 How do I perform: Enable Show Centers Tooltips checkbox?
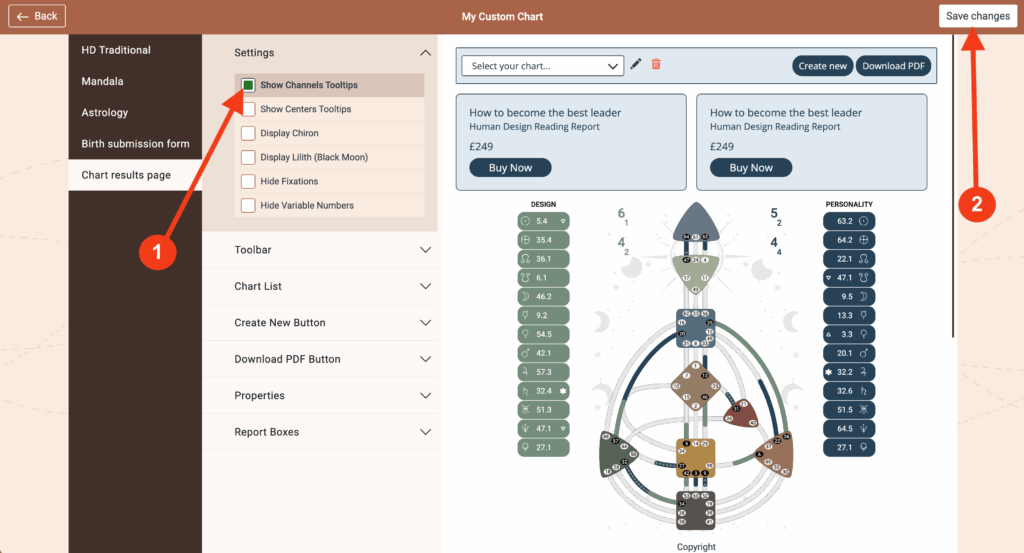point(248,109)
